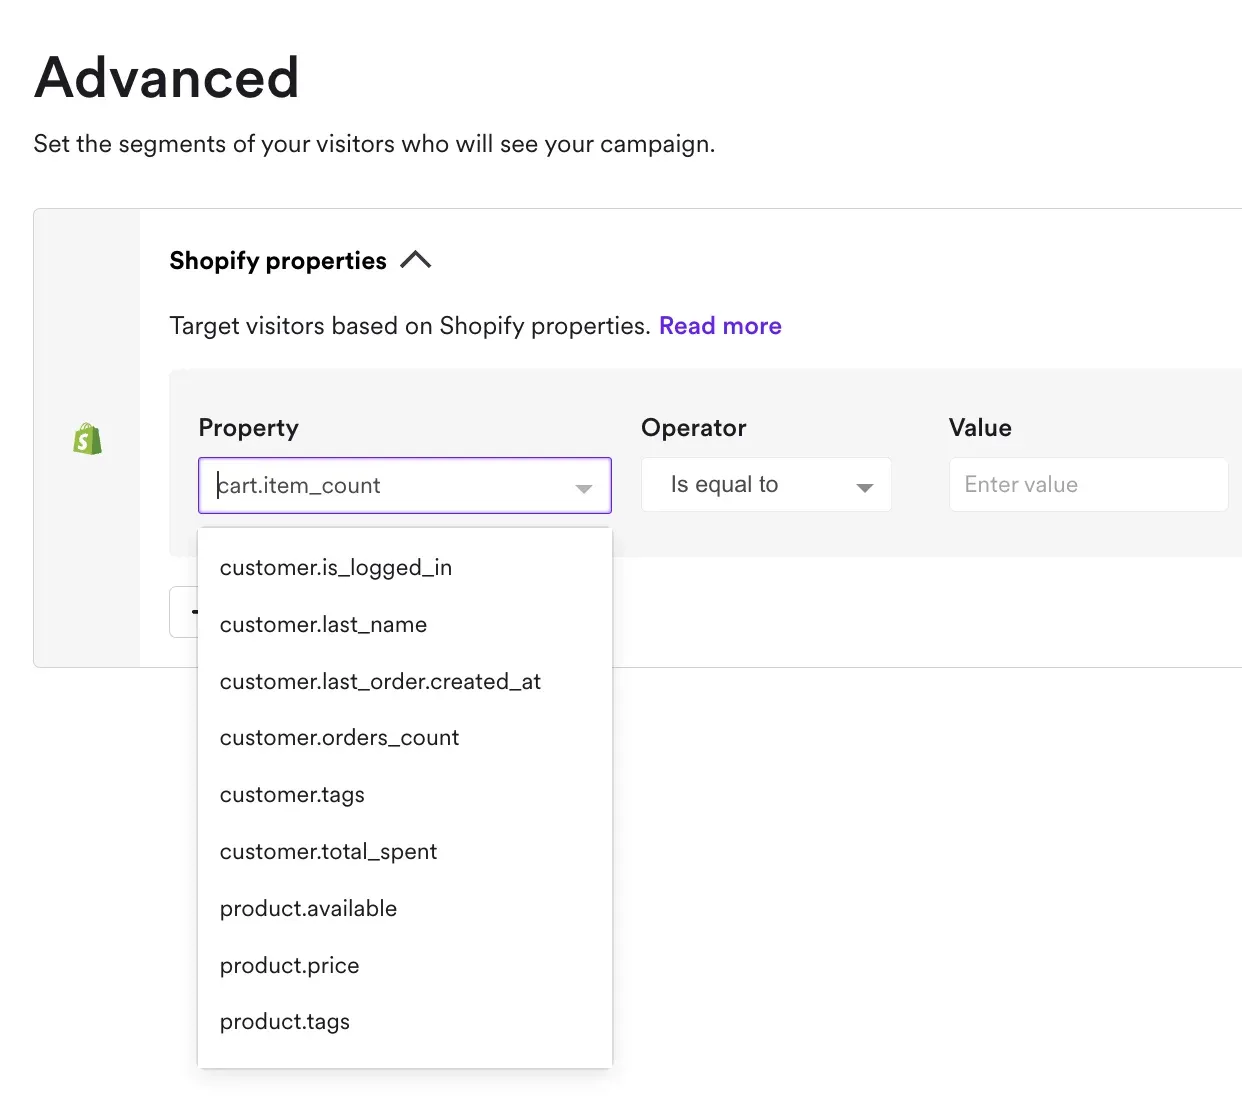Viewport: 1242px width, 1118px height.
Task: Select customer.total_spent property
Action: click(x=328, y=851)
